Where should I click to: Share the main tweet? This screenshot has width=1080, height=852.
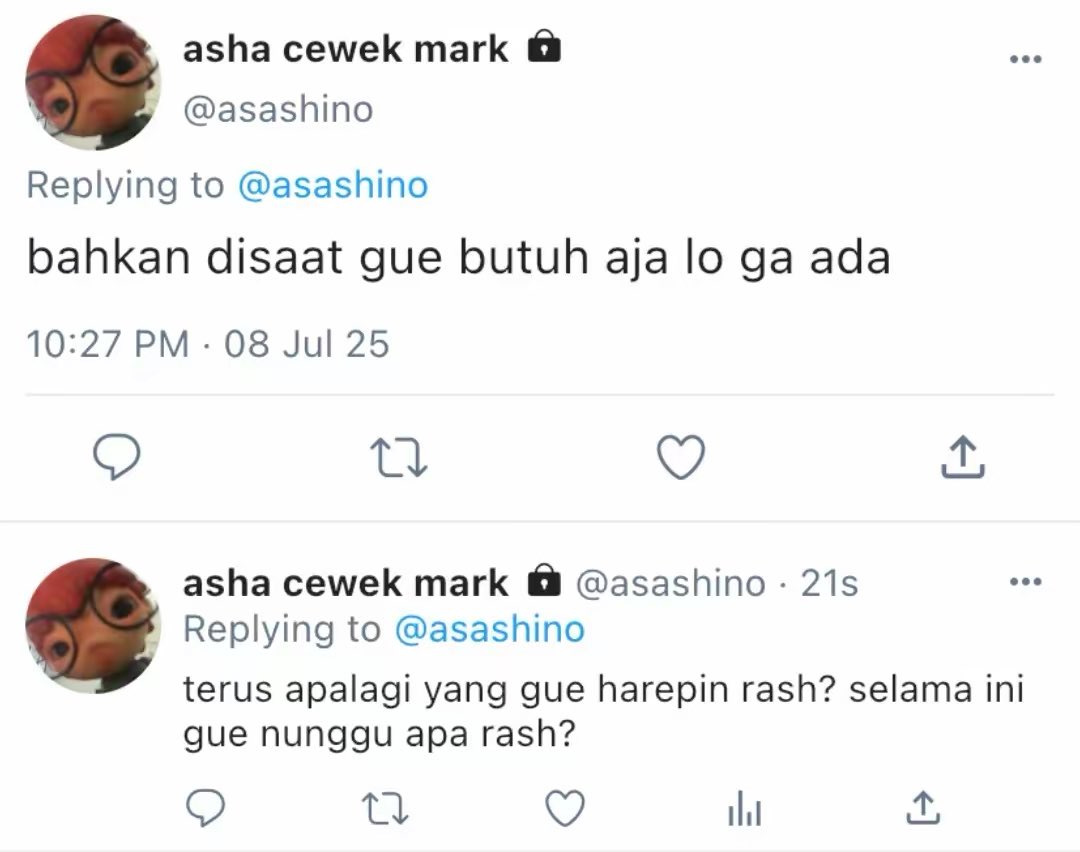tap(963, 456)
